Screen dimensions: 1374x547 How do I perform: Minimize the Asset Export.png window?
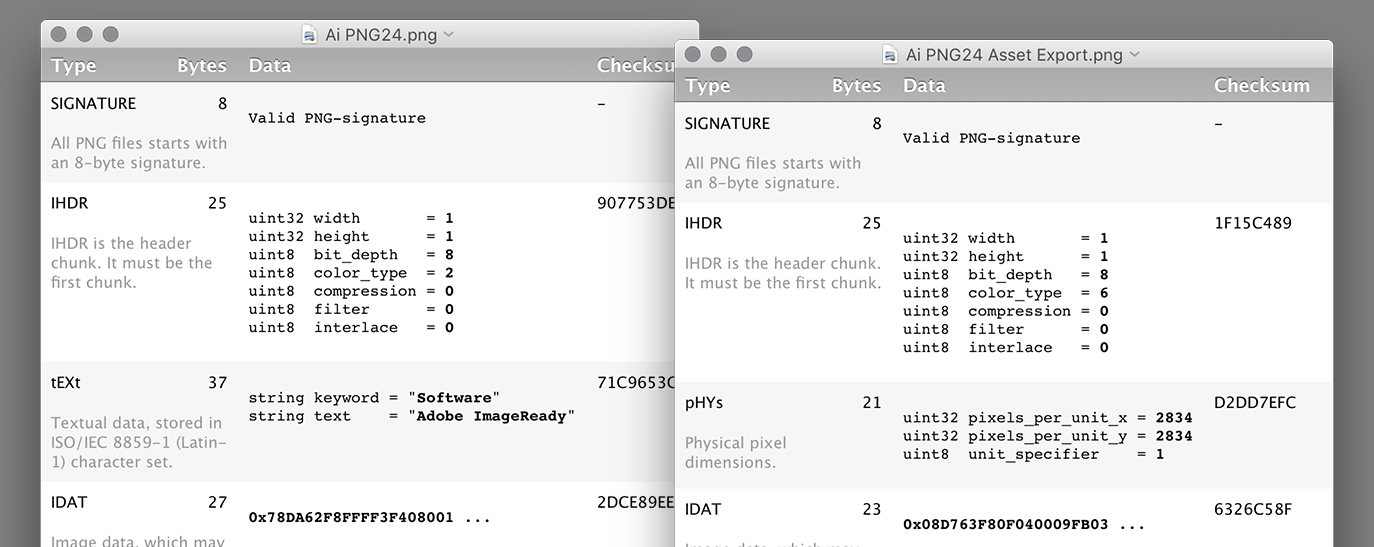click(x=719, y=54)
